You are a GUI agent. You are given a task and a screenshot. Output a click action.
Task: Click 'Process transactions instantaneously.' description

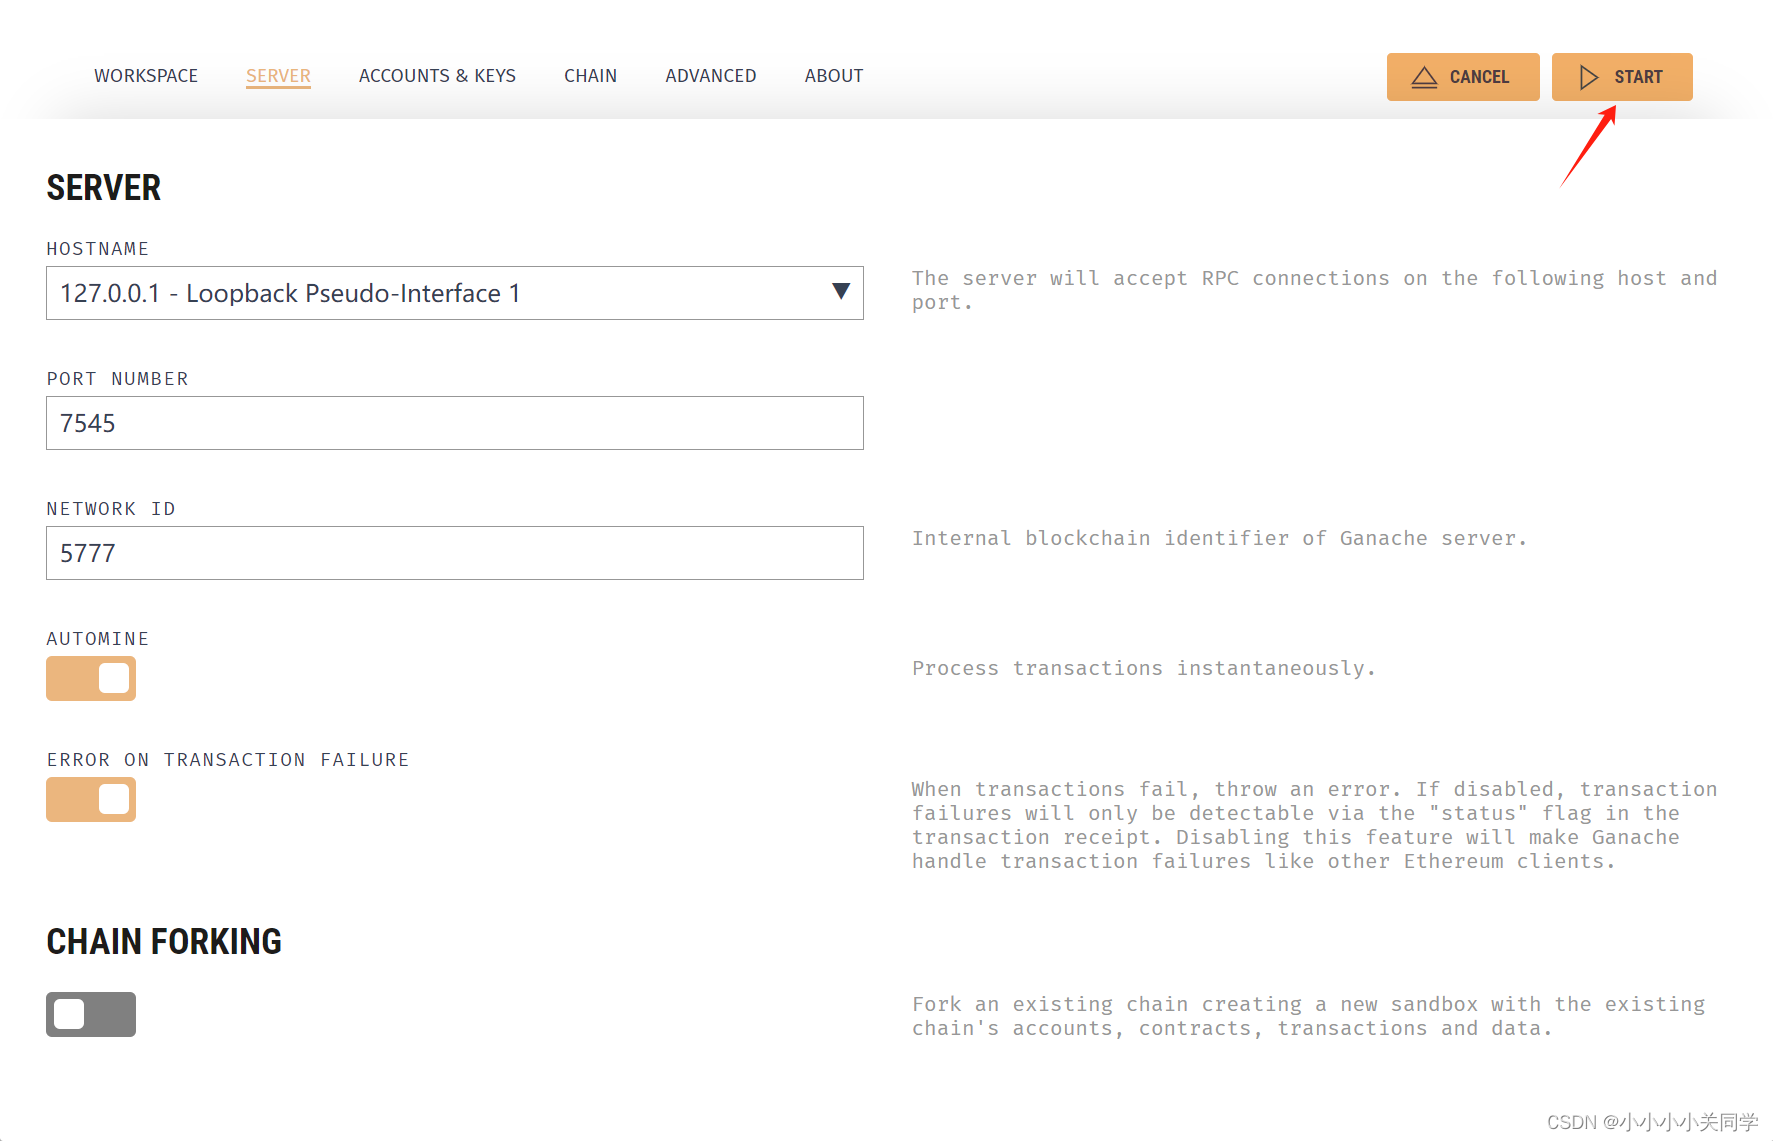(1144, 668)
